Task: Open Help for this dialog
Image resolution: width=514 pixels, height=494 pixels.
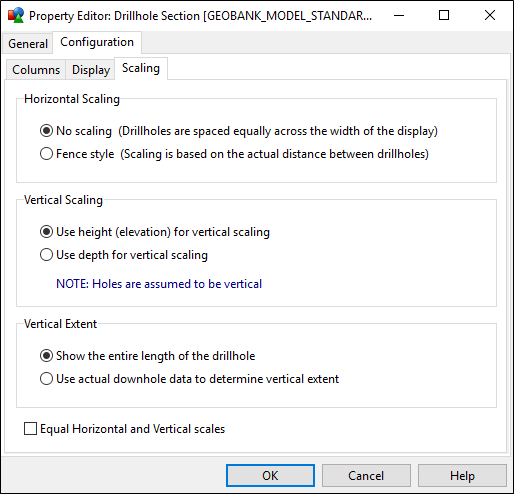Action: point(462,476)
